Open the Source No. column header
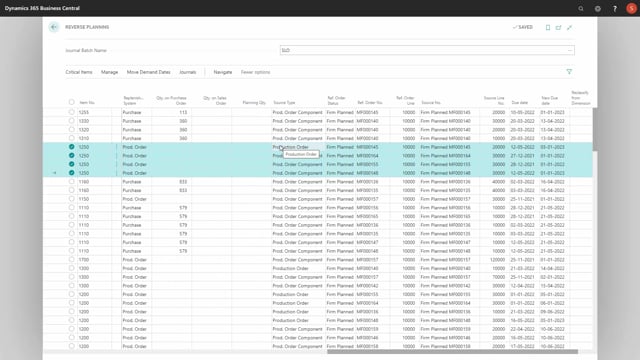Viewport: 640px width, 360px height. point(431,103)
